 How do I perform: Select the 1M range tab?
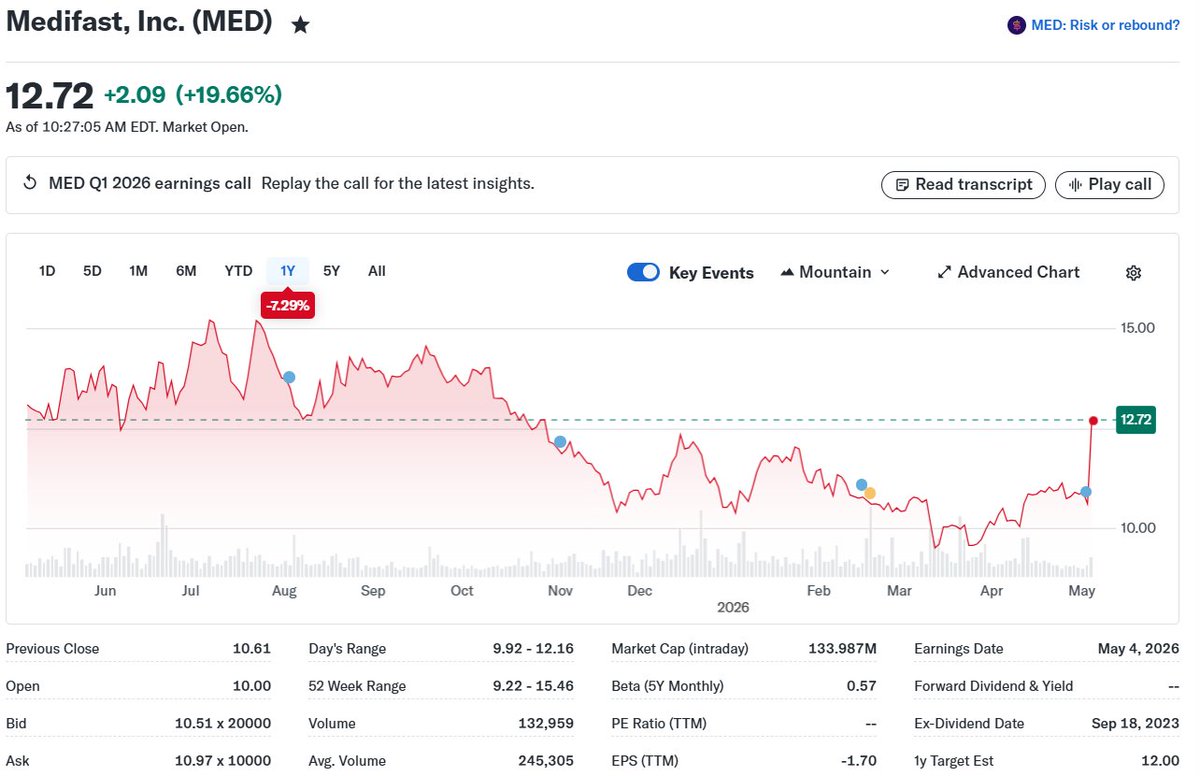point(138,271)
